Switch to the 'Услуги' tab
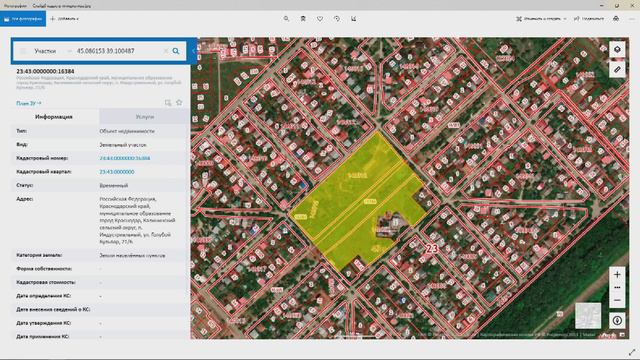The width and height of the screenshot is (640, 360). pyautogui.click(x=144, y=117)
